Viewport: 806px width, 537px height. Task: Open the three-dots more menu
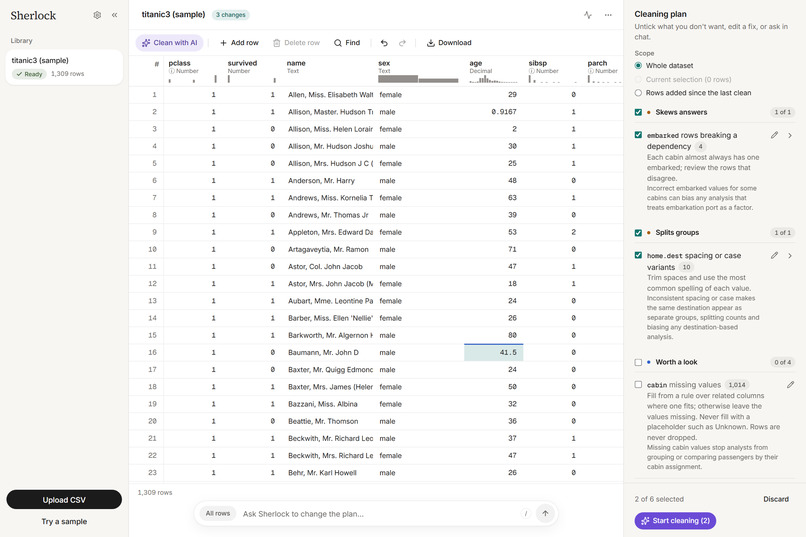point(608,15)
